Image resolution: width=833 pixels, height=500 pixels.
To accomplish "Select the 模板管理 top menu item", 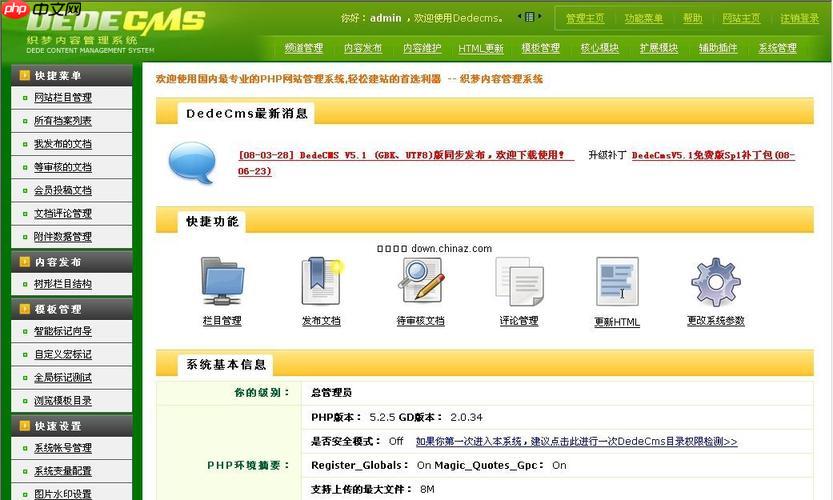I will [x=541, y=48].
